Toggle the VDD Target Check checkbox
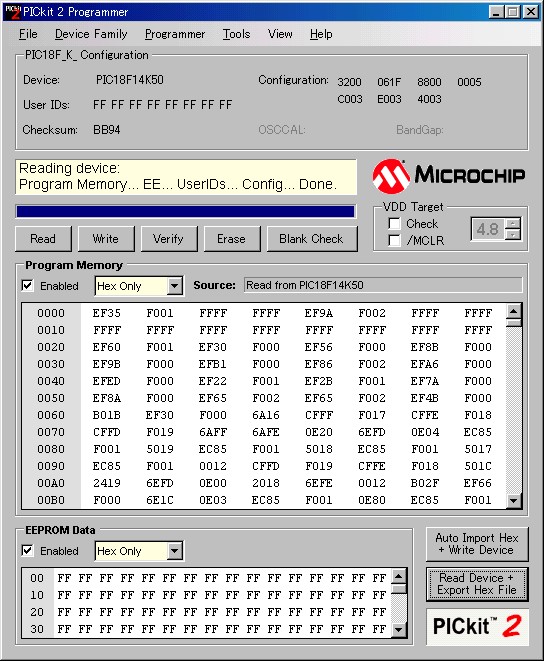This screenshot has height=661, width=544. [x=394, y=223]
